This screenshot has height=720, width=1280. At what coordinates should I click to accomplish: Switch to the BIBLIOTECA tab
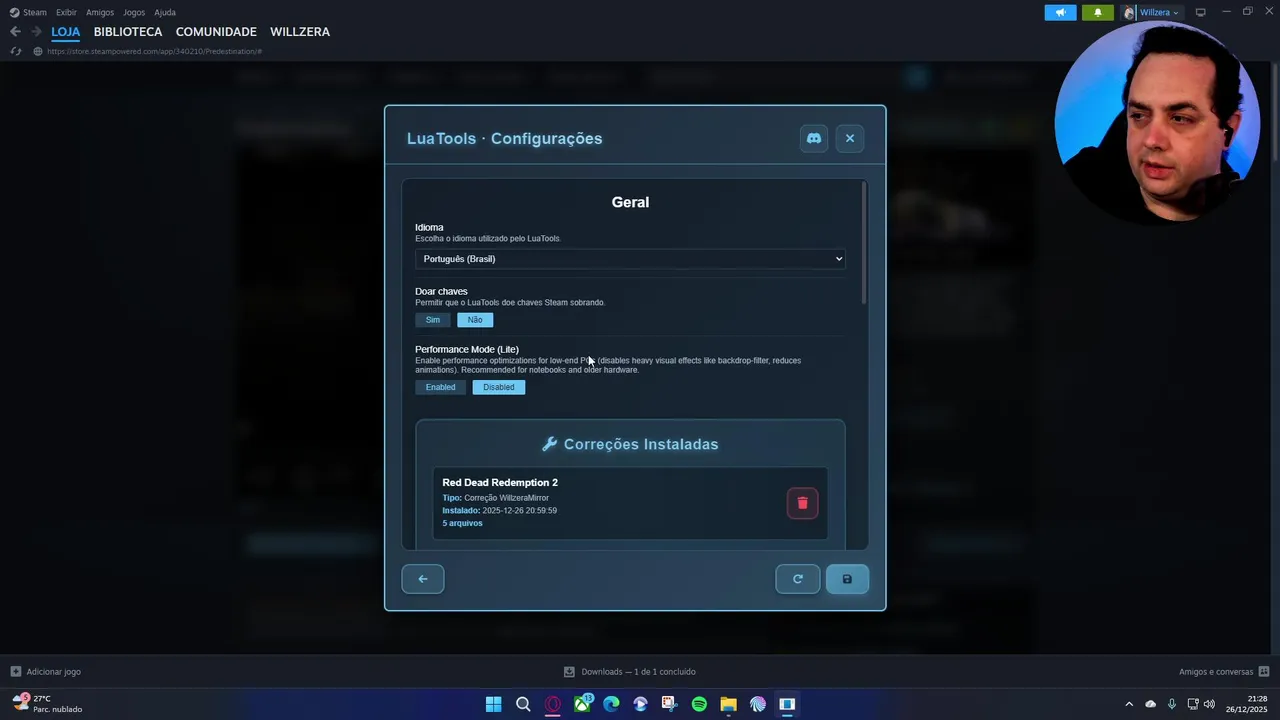(128, 32)
